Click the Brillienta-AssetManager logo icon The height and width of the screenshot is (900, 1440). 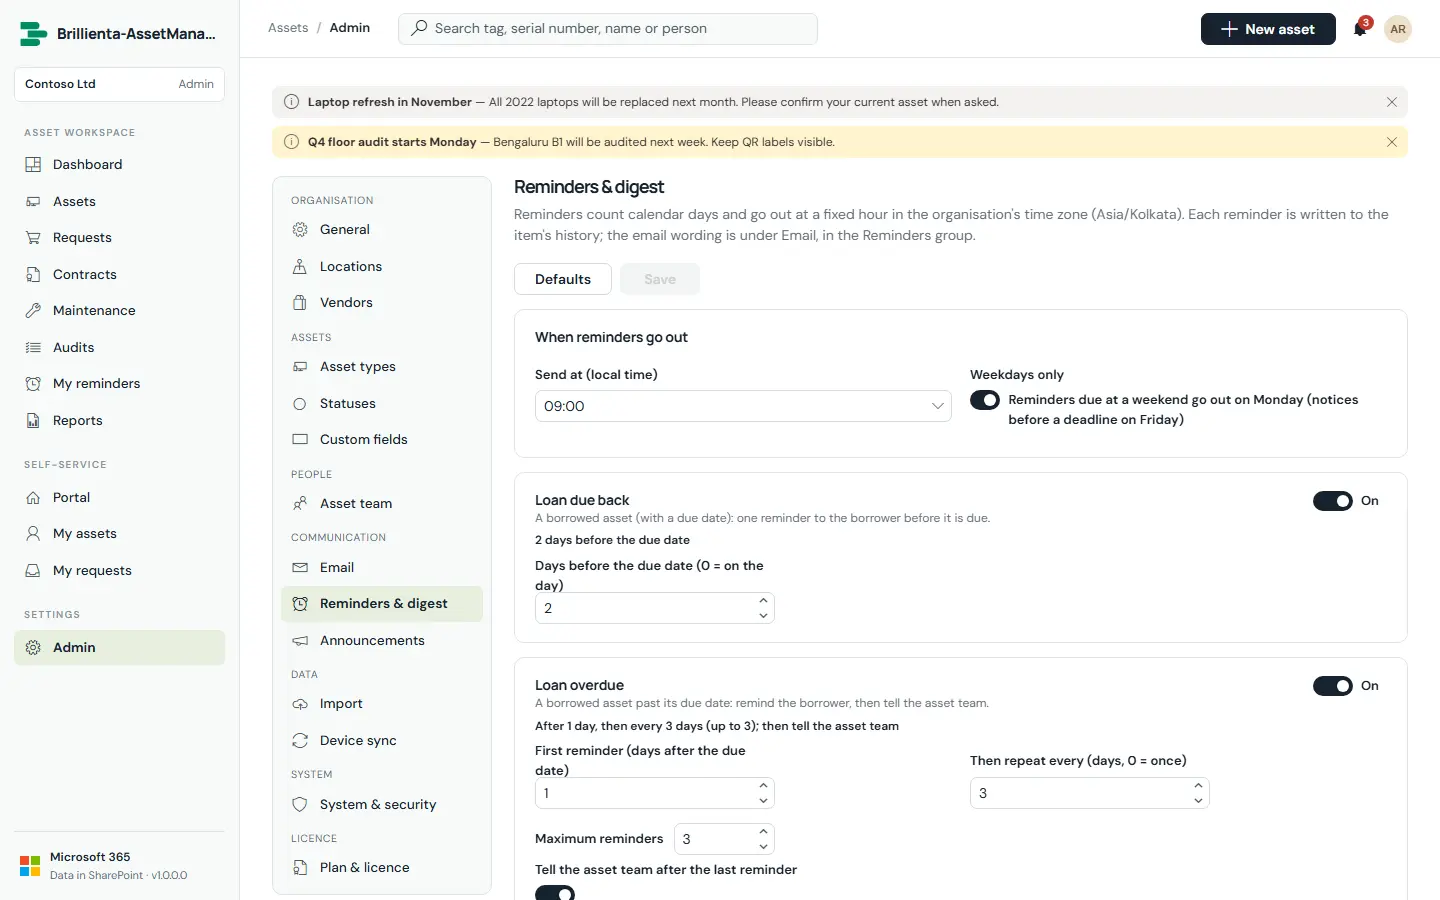[33, 34]
